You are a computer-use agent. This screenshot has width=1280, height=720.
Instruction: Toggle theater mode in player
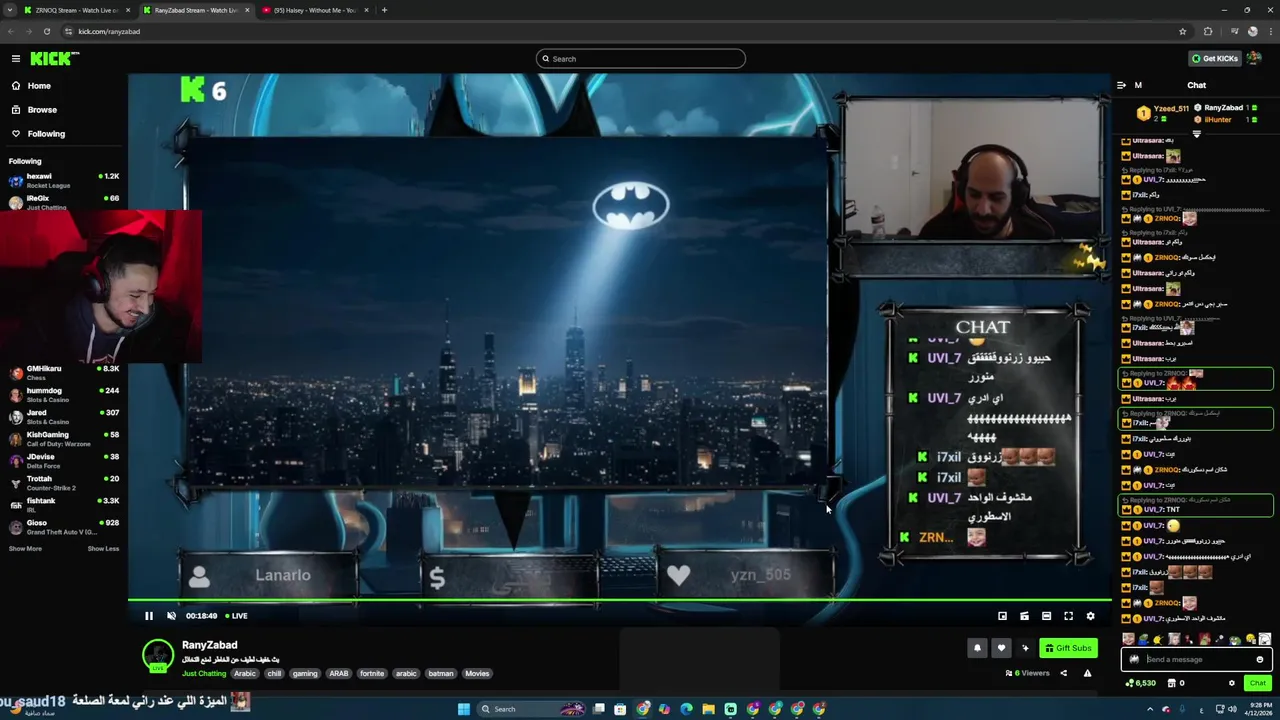[1046, 616]
